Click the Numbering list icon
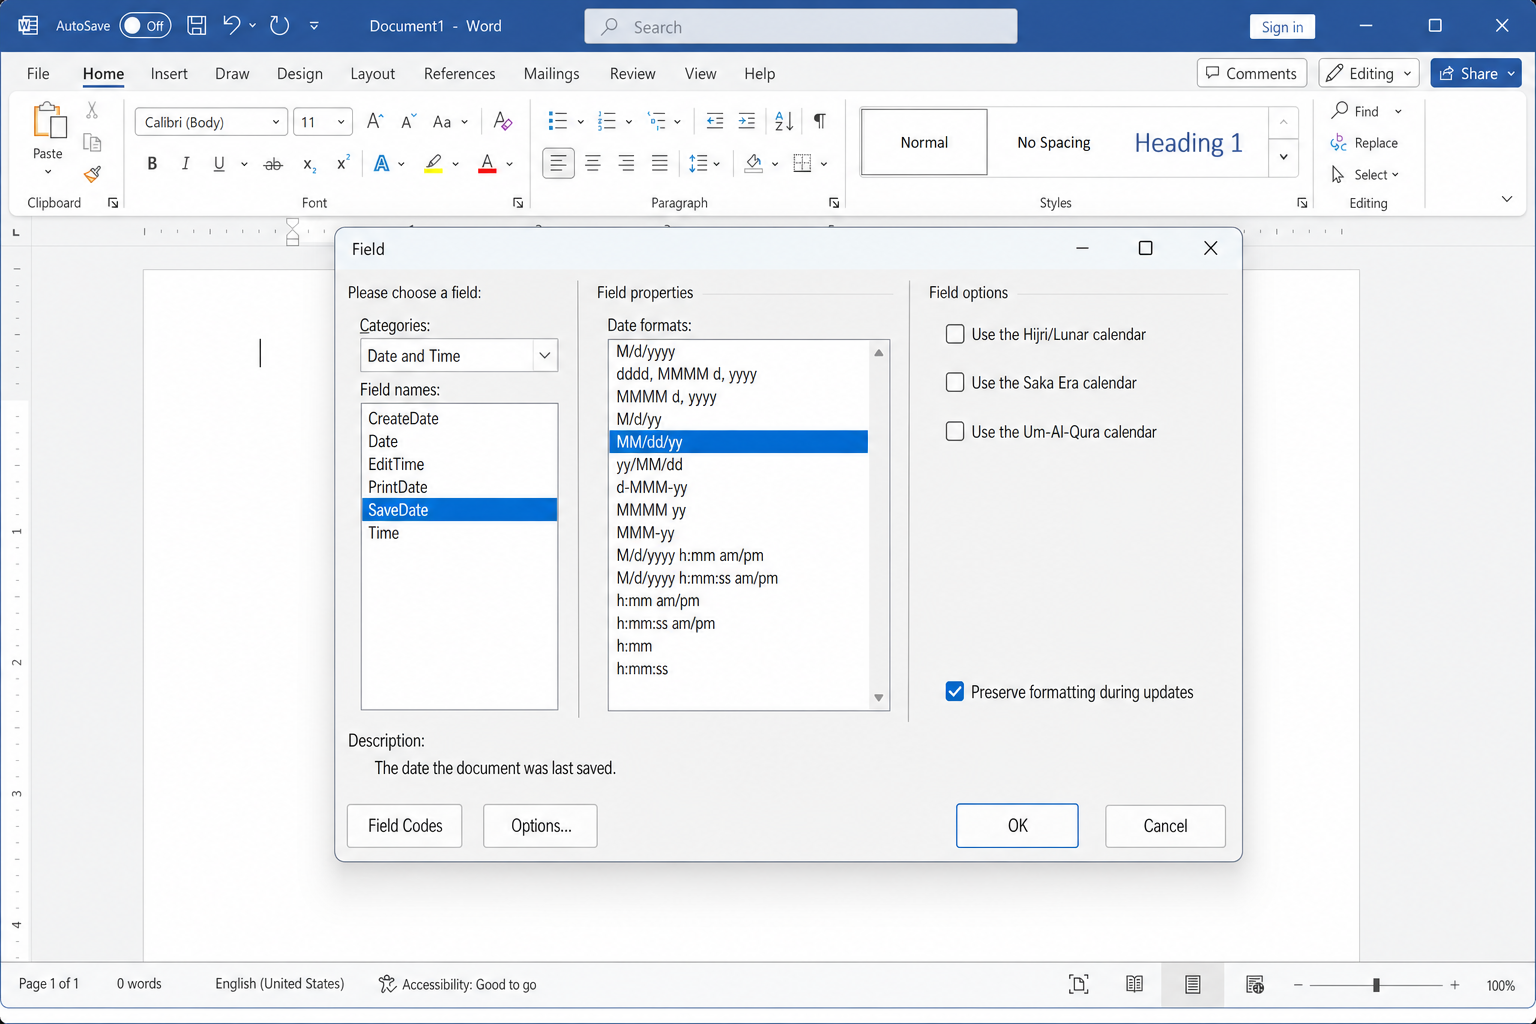 click(x=607, y=122)
